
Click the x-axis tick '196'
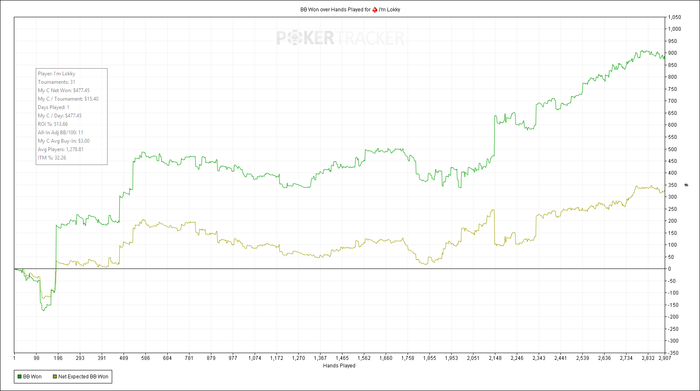[58, 358]
